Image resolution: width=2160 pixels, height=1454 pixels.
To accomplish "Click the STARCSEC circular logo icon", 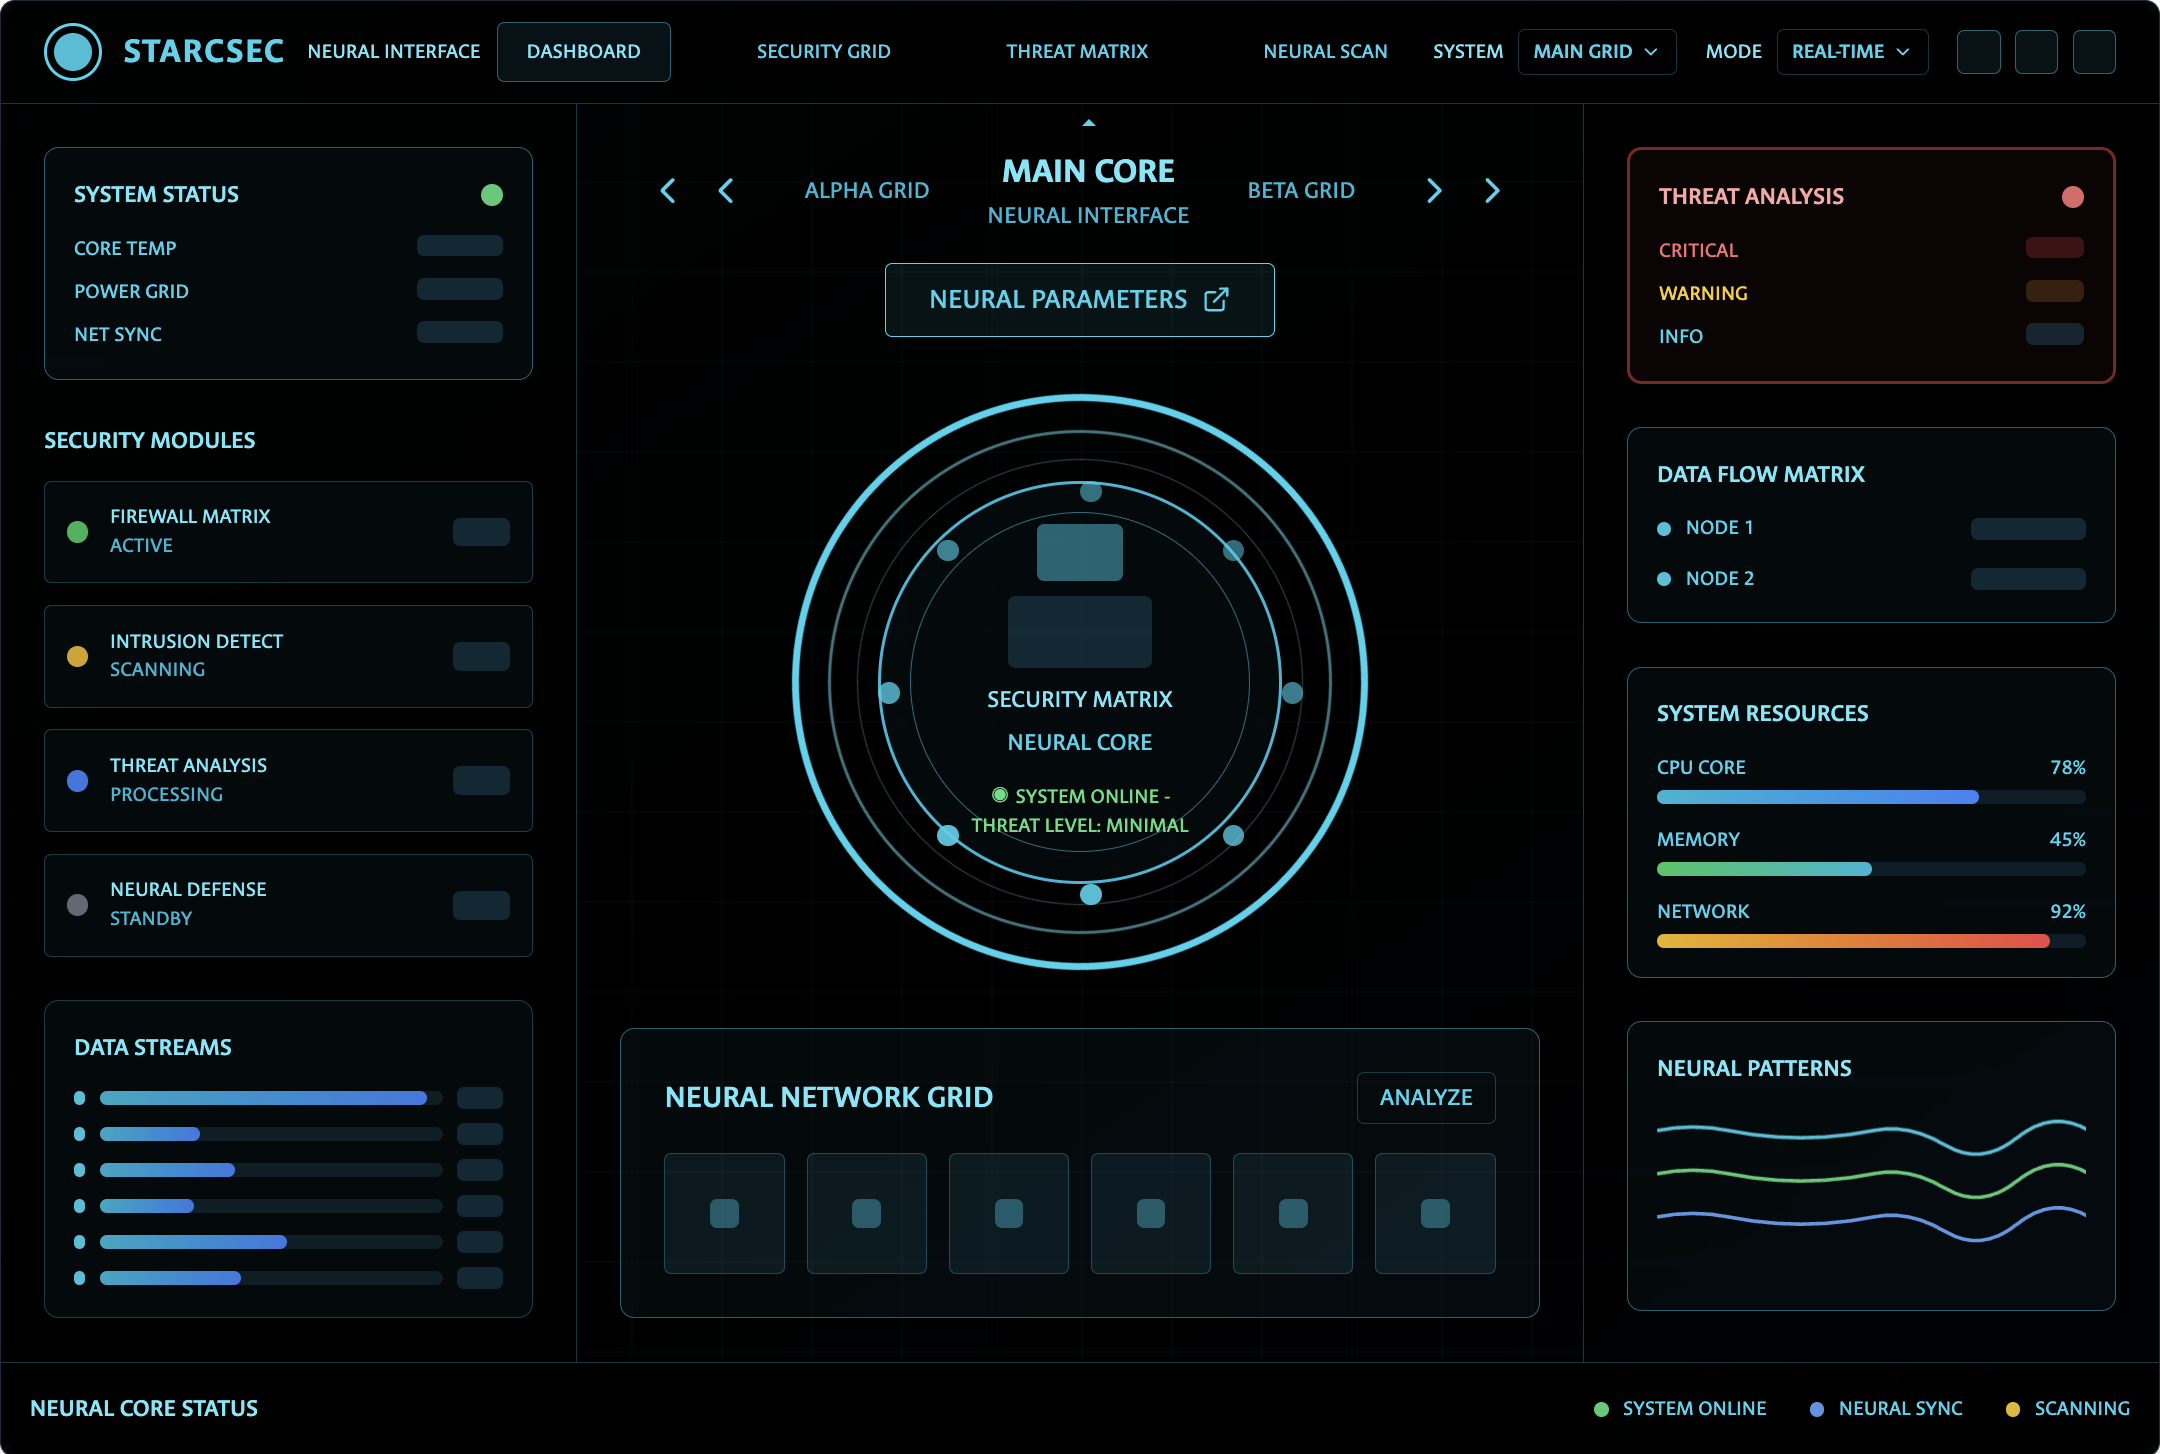I will [x=73, y=52].
